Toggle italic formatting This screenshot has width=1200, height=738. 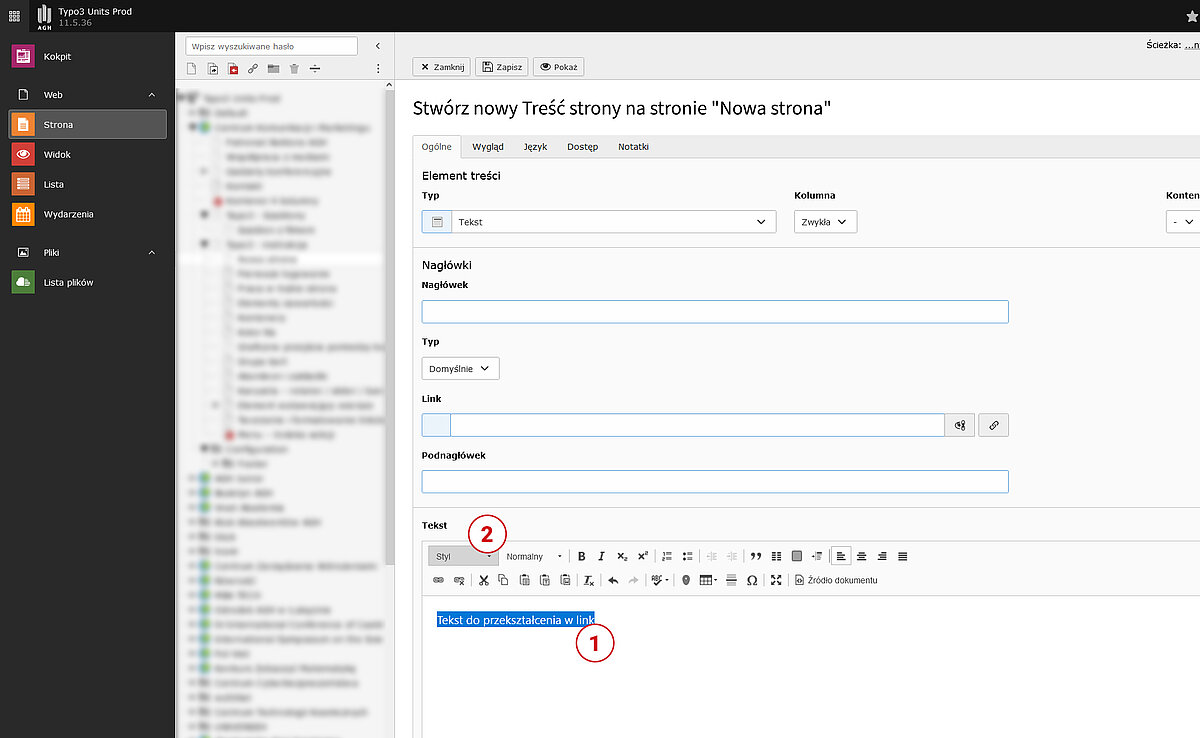click(601, 556)
